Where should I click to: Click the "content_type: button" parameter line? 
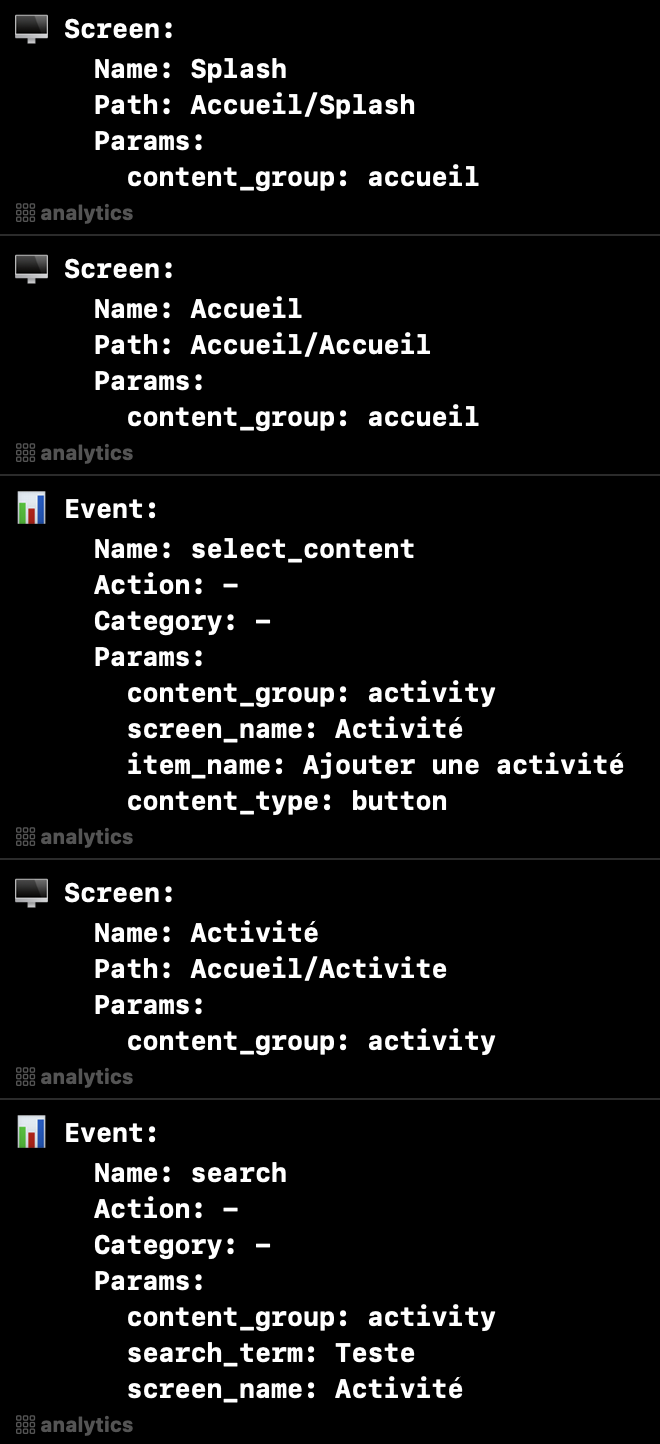click(x=287, y=801)
